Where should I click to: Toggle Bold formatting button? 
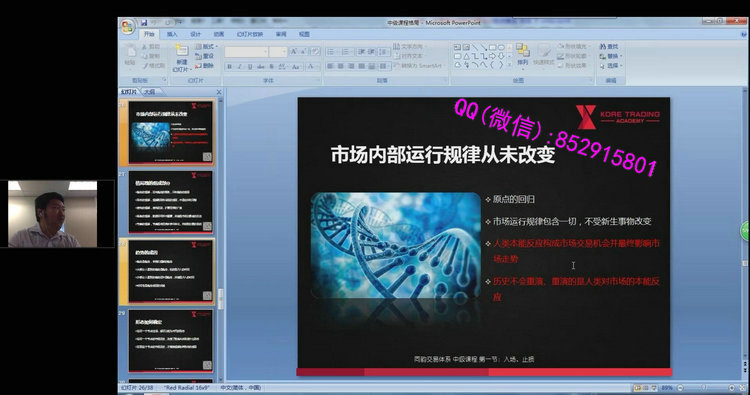click(x=230, y=66)
